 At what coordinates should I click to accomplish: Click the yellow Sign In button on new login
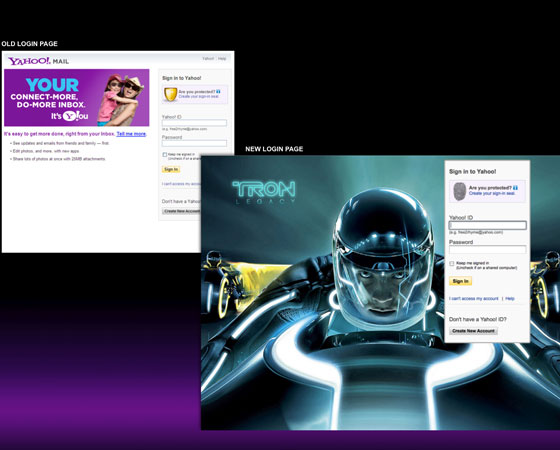(460, 281)
